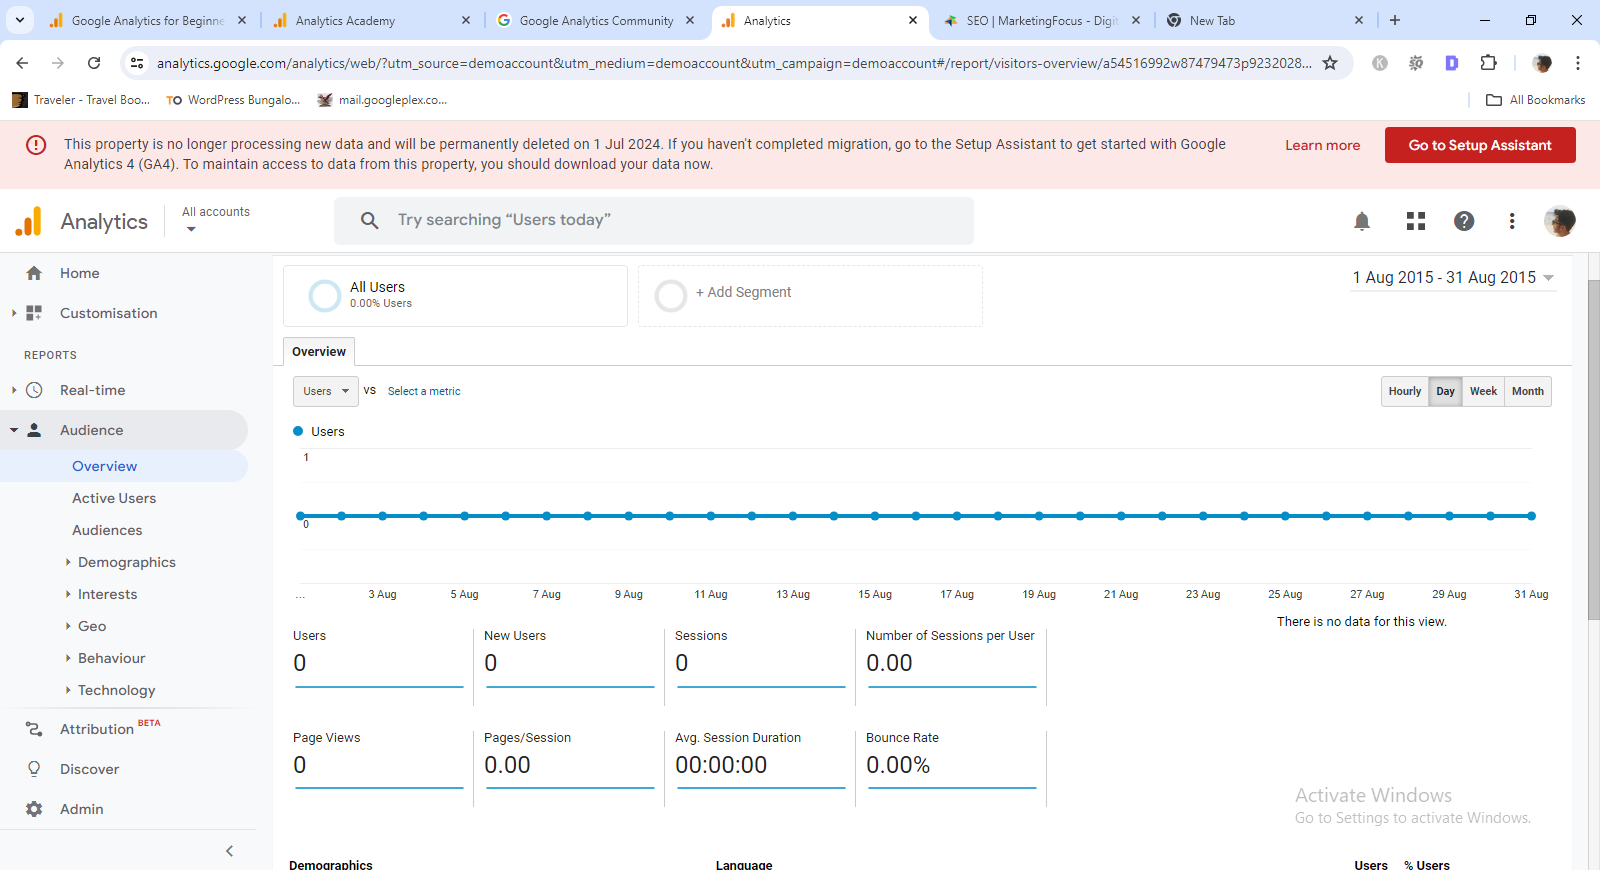Switch chart granularity to Day
This screenshot has height=870, width=1600.
[1446, 391]
